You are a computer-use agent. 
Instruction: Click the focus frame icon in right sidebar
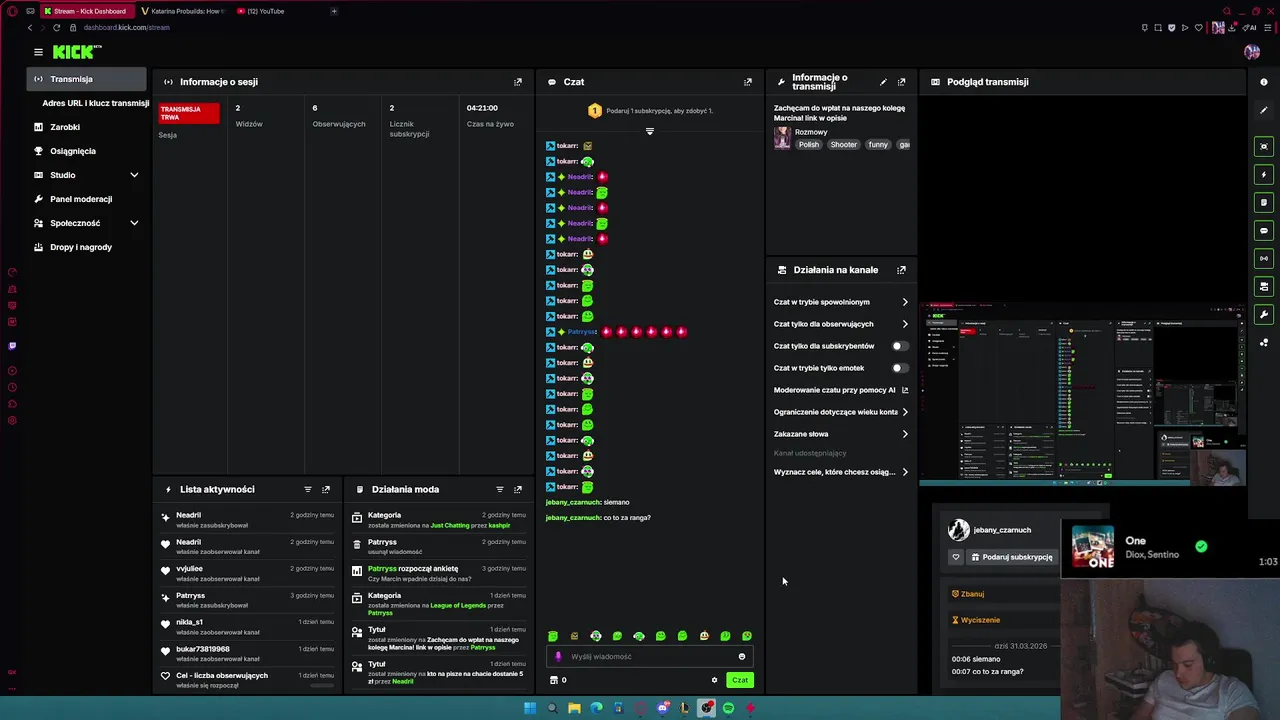click(1264, 147)
